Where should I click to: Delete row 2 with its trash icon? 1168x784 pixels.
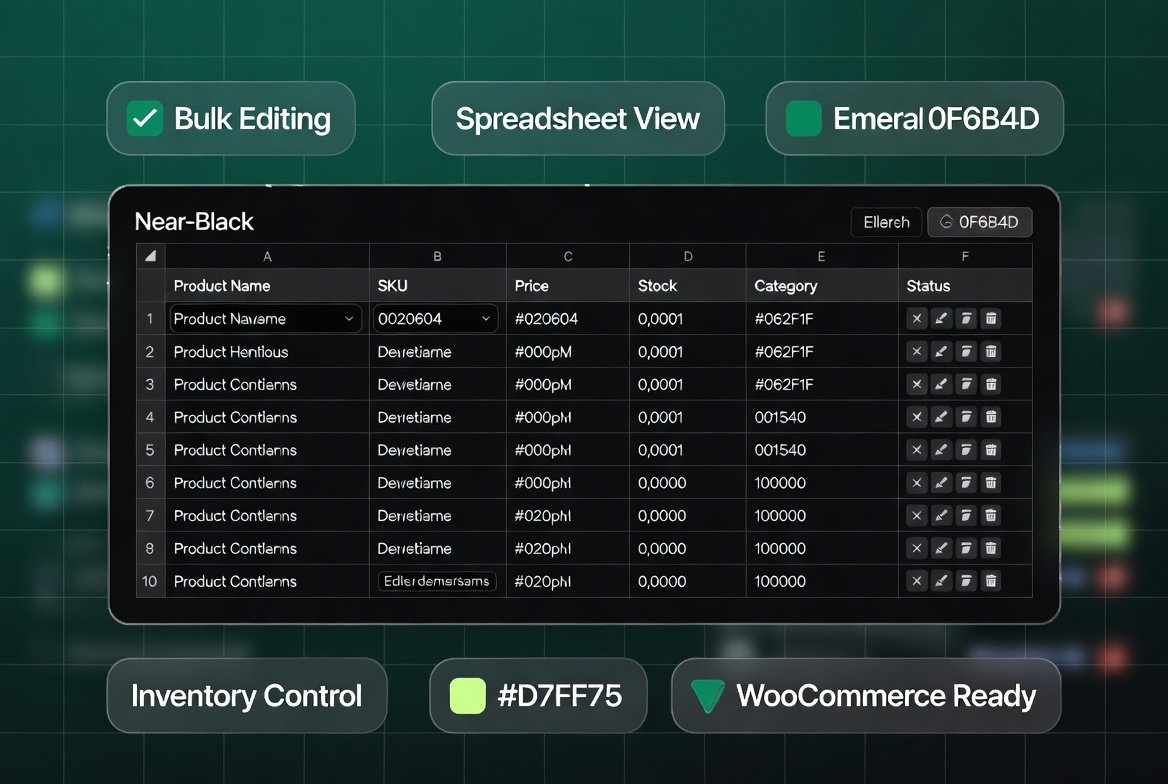pyautogui.click(x=991, y=352)
